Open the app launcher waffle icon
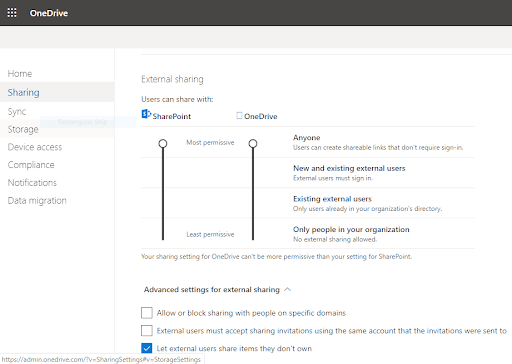The width and height of the screenshot is (512, 364). point(12,13)
